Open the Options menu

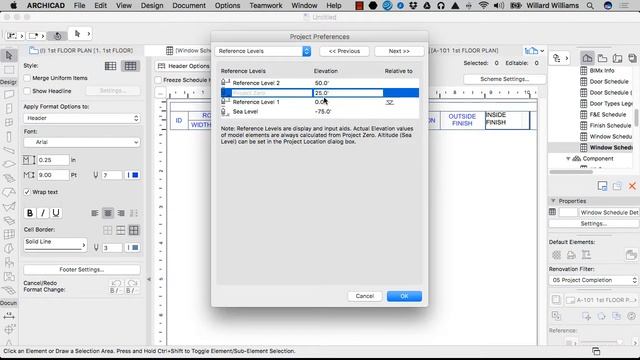[x=227, y=6]
